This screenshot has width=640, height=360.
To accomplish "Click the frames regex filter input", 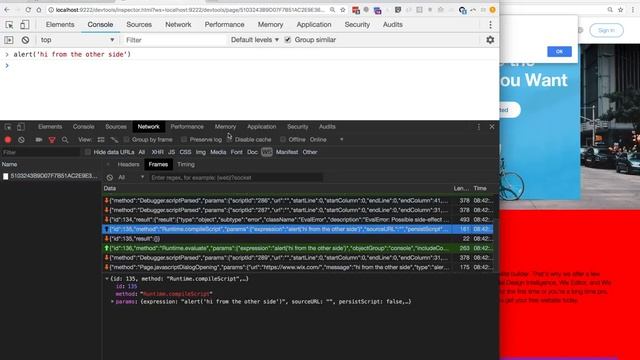I will click(x=236, y=178).
